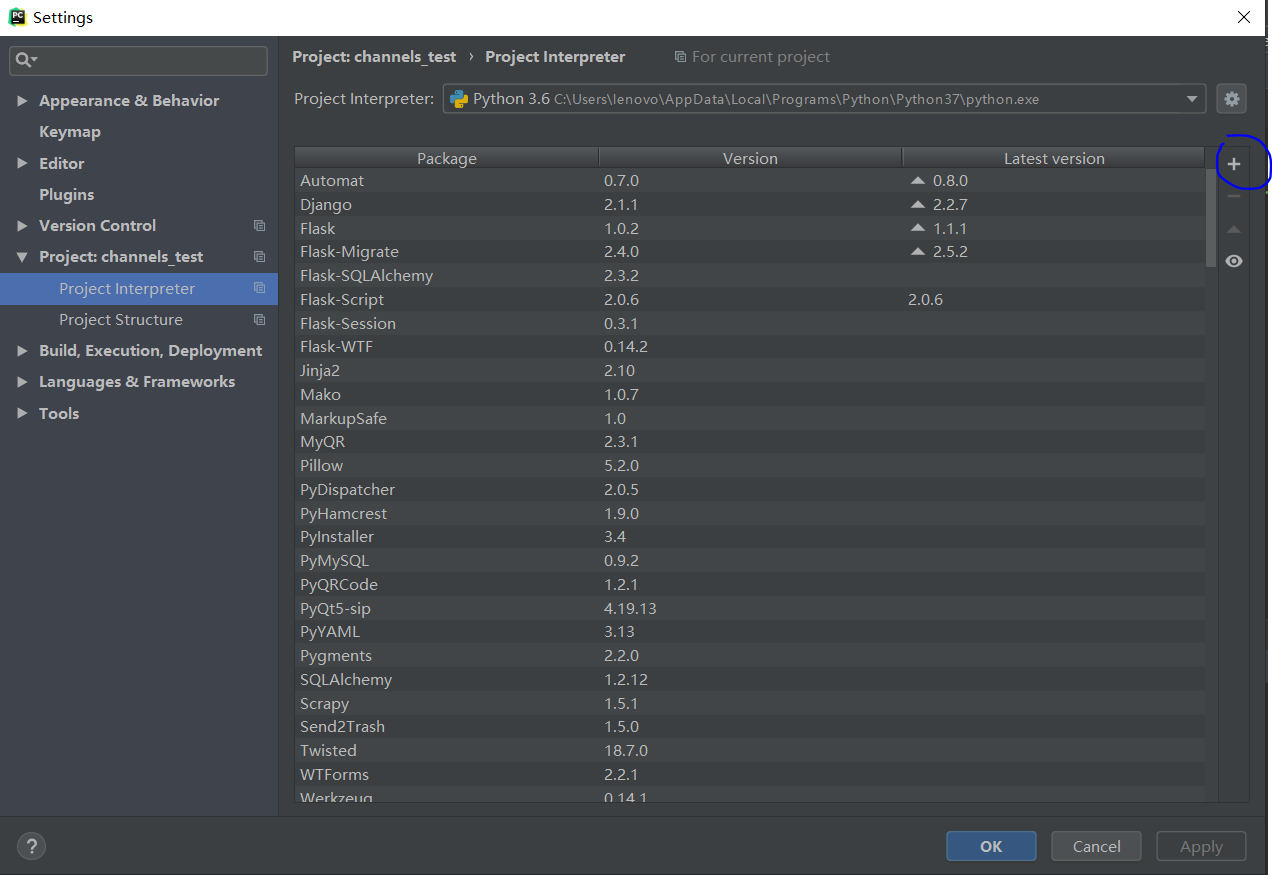
Task: Click the PyCharm icon in the title bar
Action: coord(17,17)
